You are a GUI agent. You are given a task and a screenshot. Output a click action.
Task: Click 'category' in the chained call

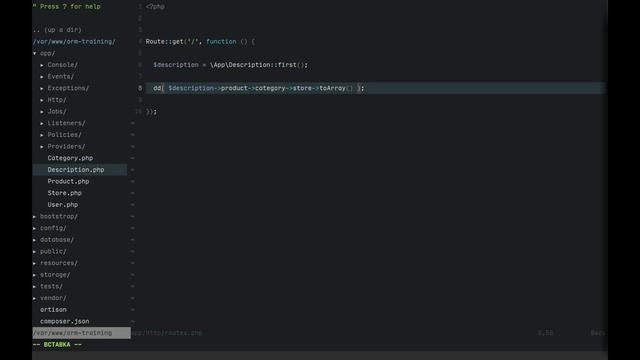tap(270, 88)
